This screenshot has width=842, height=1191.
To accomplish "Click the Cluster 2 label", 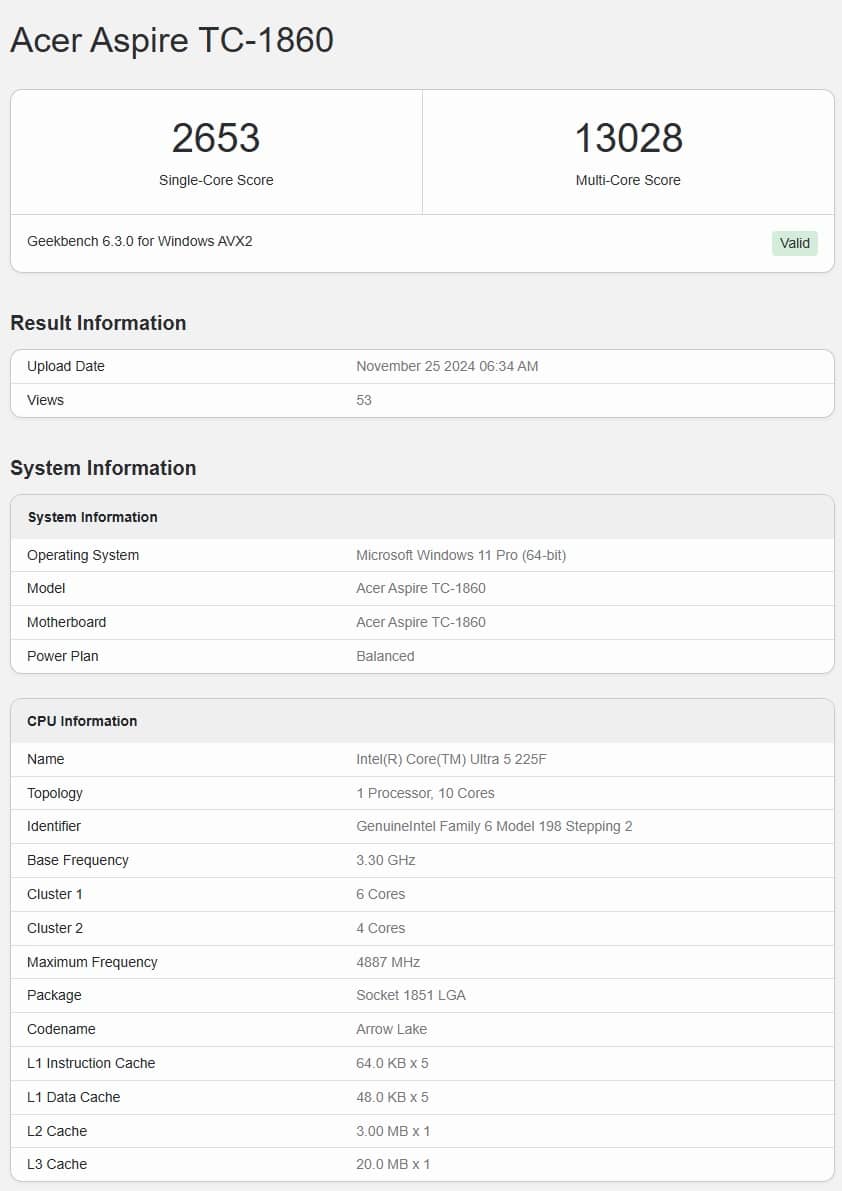I will pyautogui.click(x=55, y=928).
